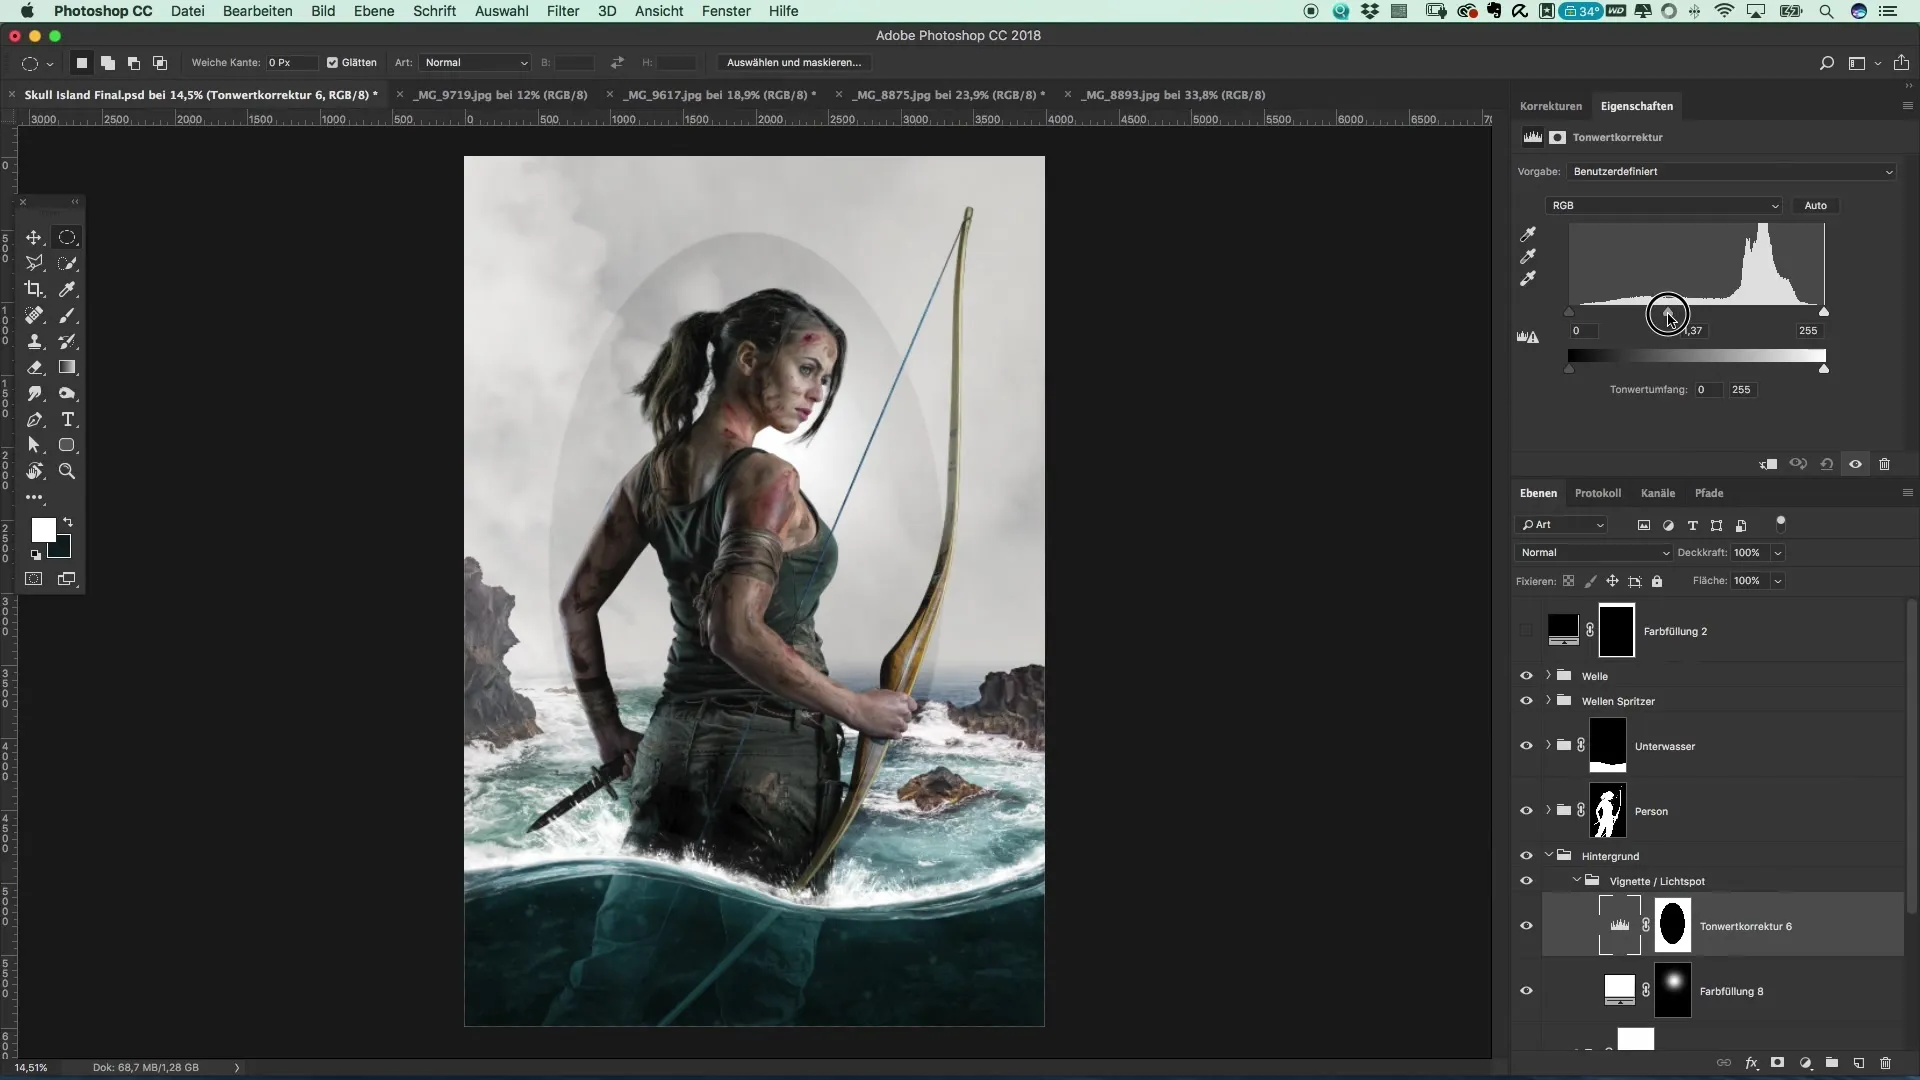Viewport: 1920px width, 1080px height.
Task: Reset adjustment defaults in Properties panel
Action: pyautogui.click(x=1827, y=464)
